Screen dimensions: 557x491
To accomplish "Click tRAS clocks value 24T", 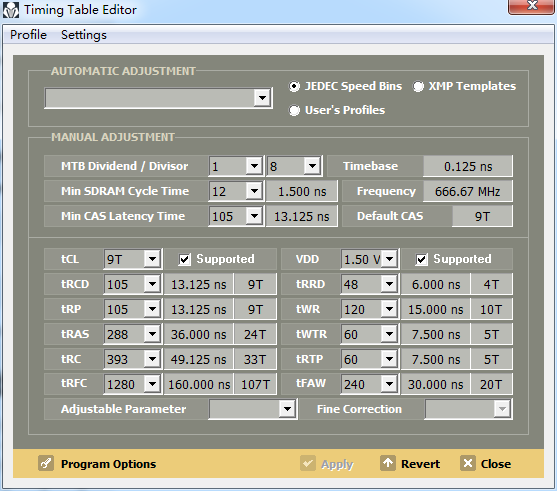I will click(255, 334).
